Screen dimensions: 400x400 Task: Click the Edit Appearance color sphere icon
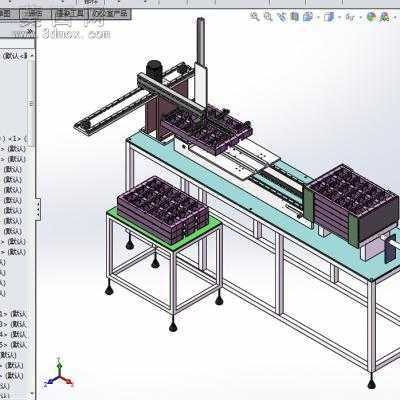pos(371,16)
